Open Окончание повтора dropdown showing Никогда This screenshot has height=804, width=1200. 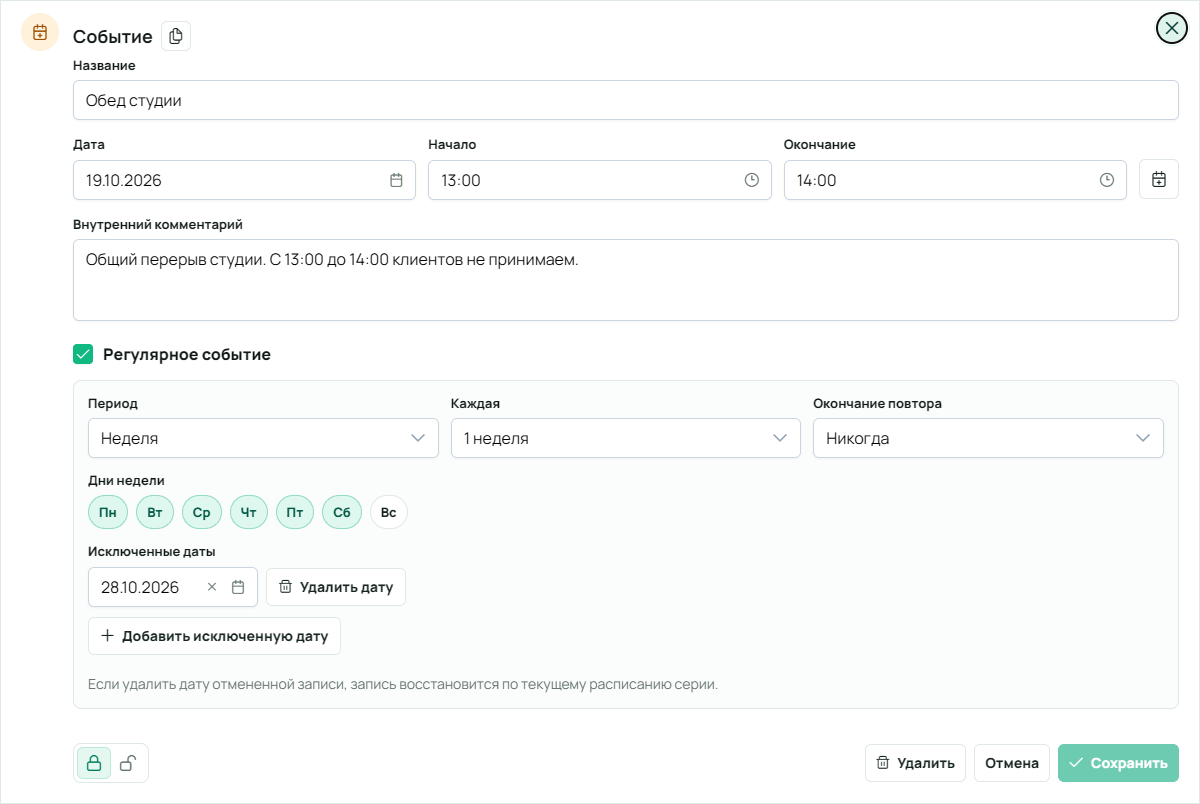pyautogui.click(x=988, y=438)
